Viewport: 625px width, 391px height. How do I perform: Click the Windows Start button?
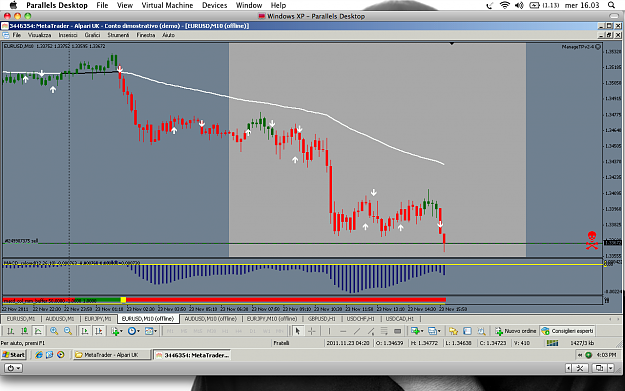coord(14,355)
